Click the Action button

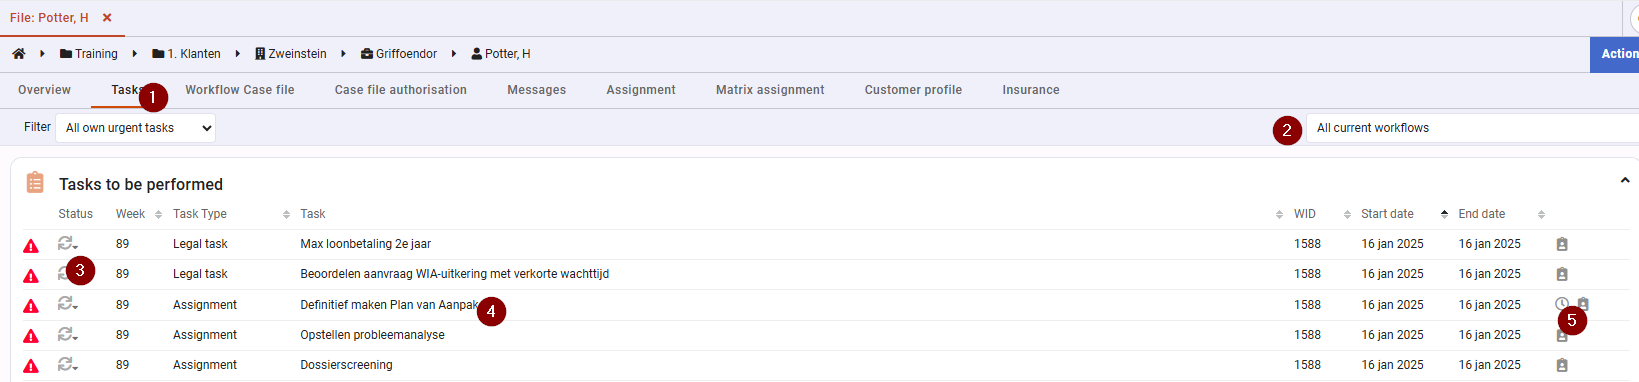1615,54
